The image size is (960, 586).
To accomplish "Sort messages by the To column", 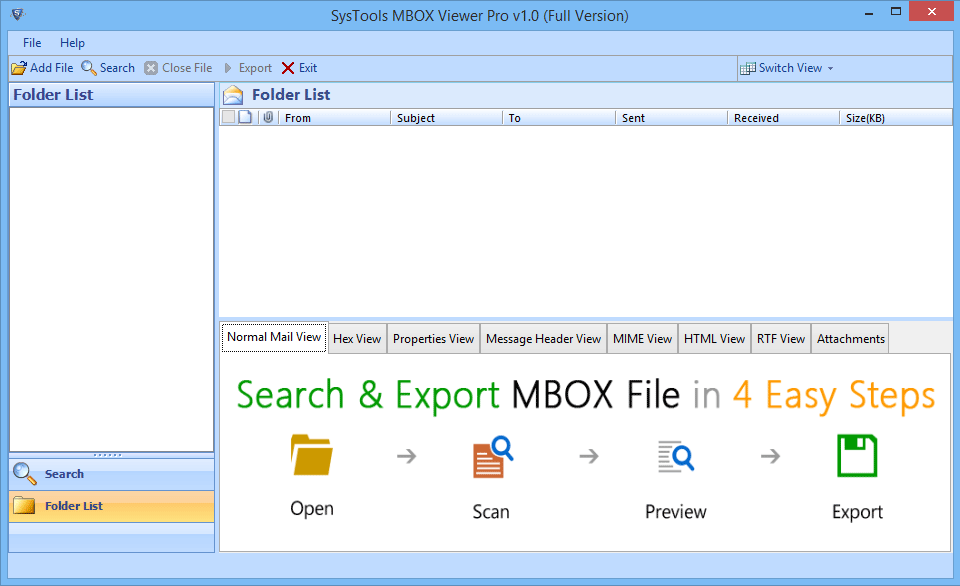I will (559, 118).
